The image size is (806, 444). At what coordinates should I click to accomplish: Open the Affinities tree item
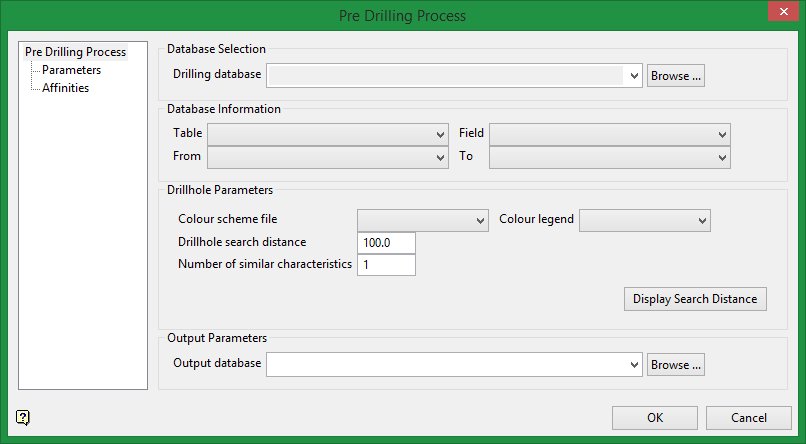tap(65, 88)
